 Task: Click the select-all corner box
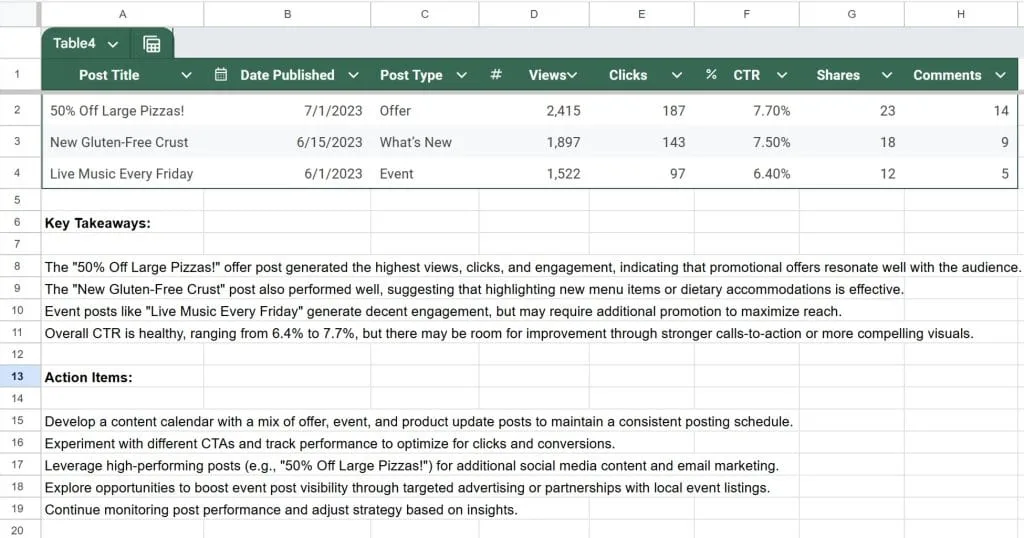click(x=18, y=14)
